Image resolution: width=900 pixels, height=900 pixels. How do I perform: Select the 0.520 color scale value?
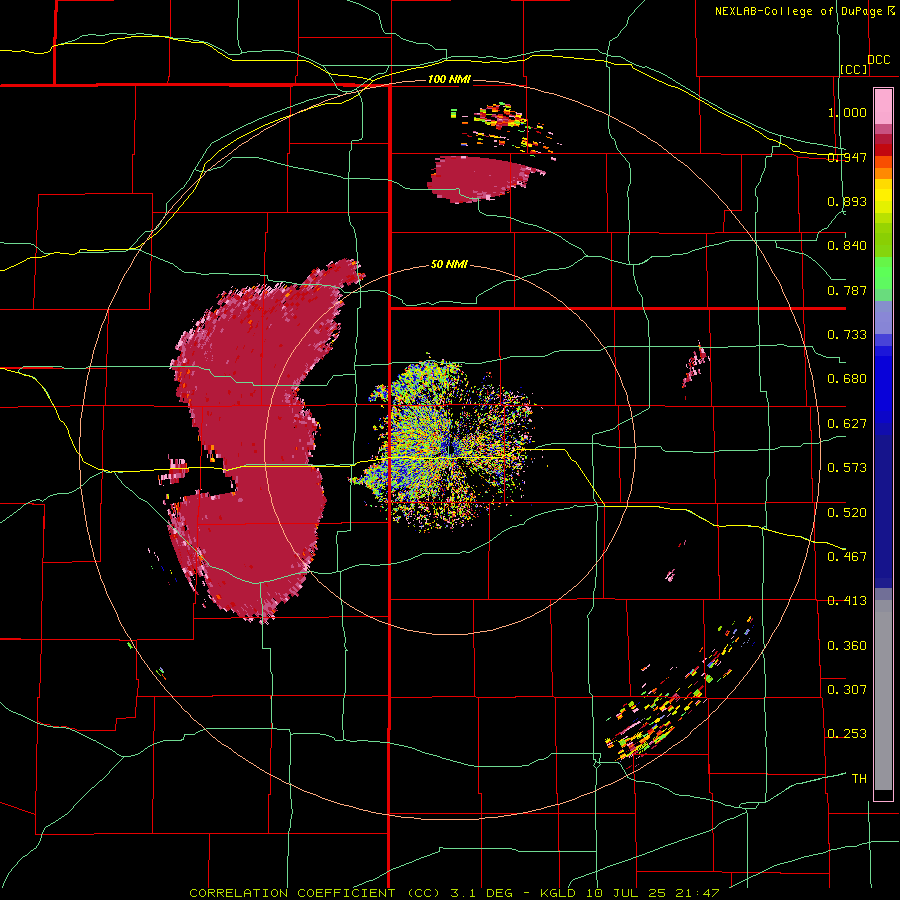pyautogui.click(x=847, y=513)
